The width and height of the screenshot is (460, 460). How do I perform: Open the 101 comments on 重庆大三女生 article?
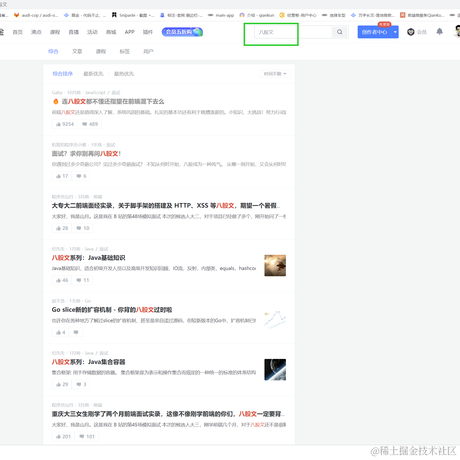tap(87, 436)
